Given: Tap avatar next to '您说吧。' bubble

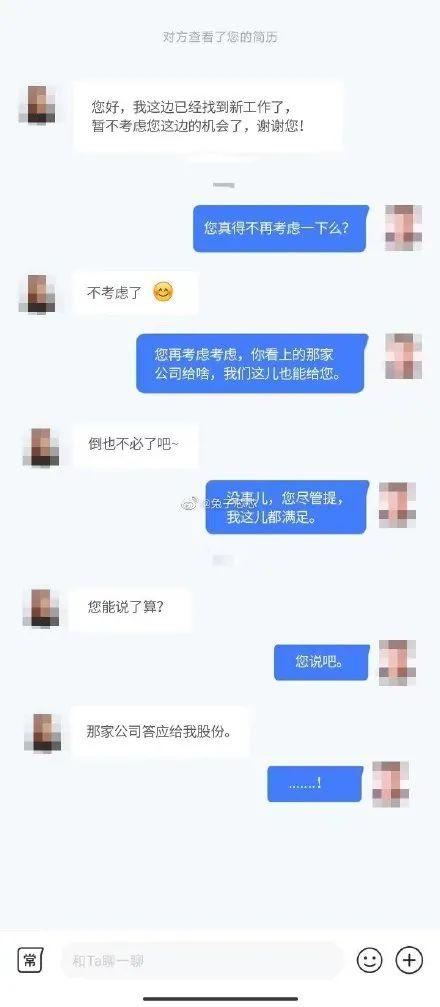Looking at the screenshot, I should pyautogui.click(x=397, y=662).
